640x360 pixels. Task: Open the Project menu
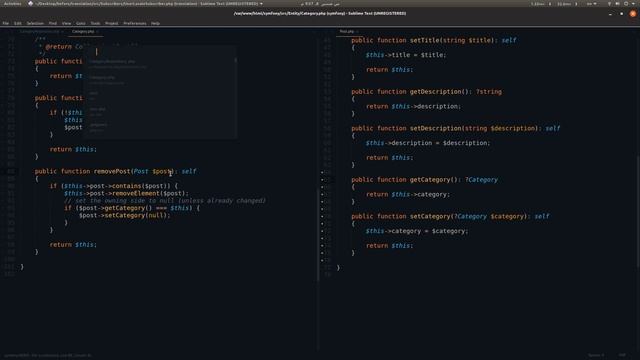[111, 23]
